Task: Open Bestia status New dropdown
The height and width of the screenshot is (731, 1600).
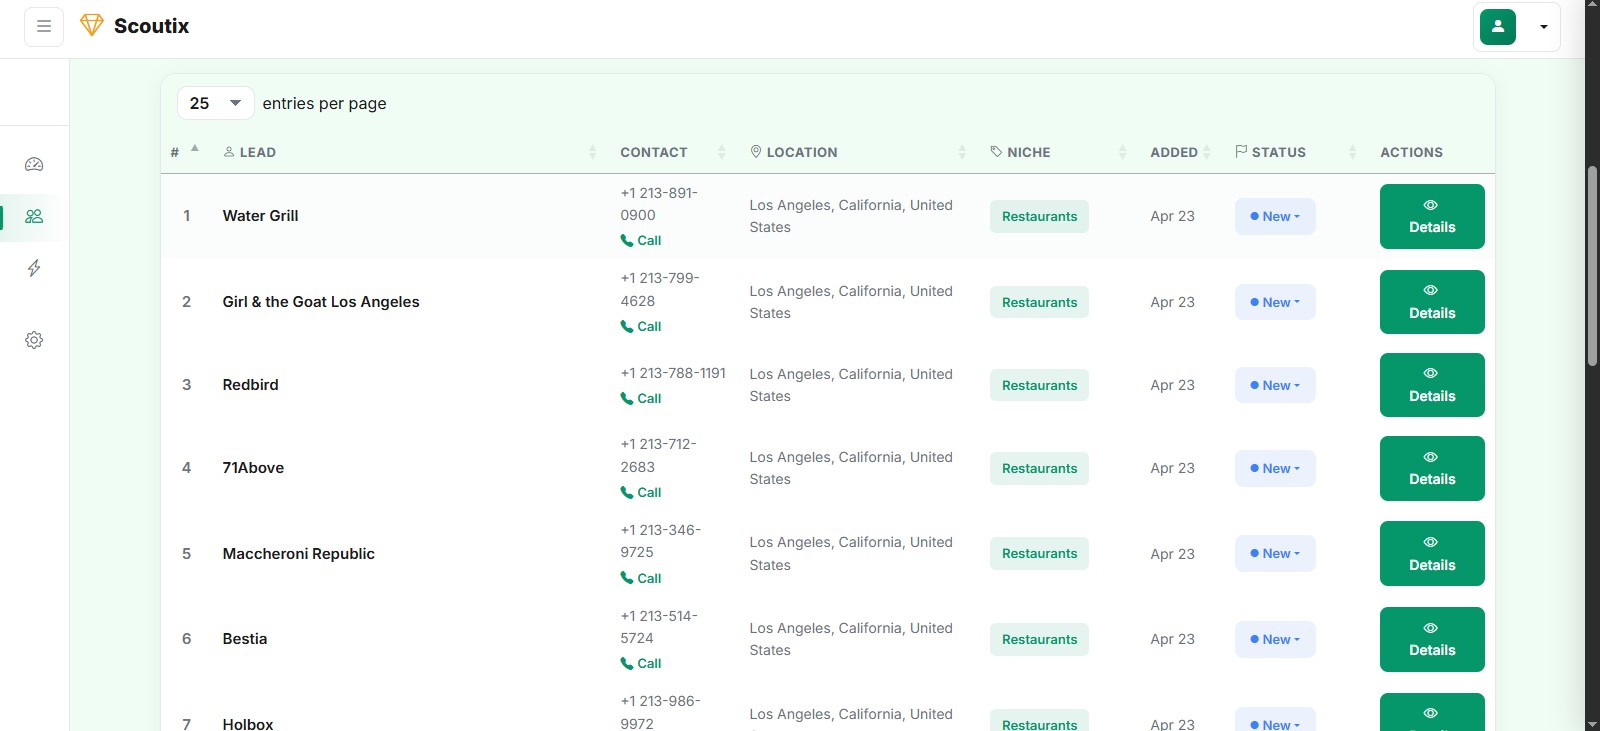Action: (x=1275, y=639)
